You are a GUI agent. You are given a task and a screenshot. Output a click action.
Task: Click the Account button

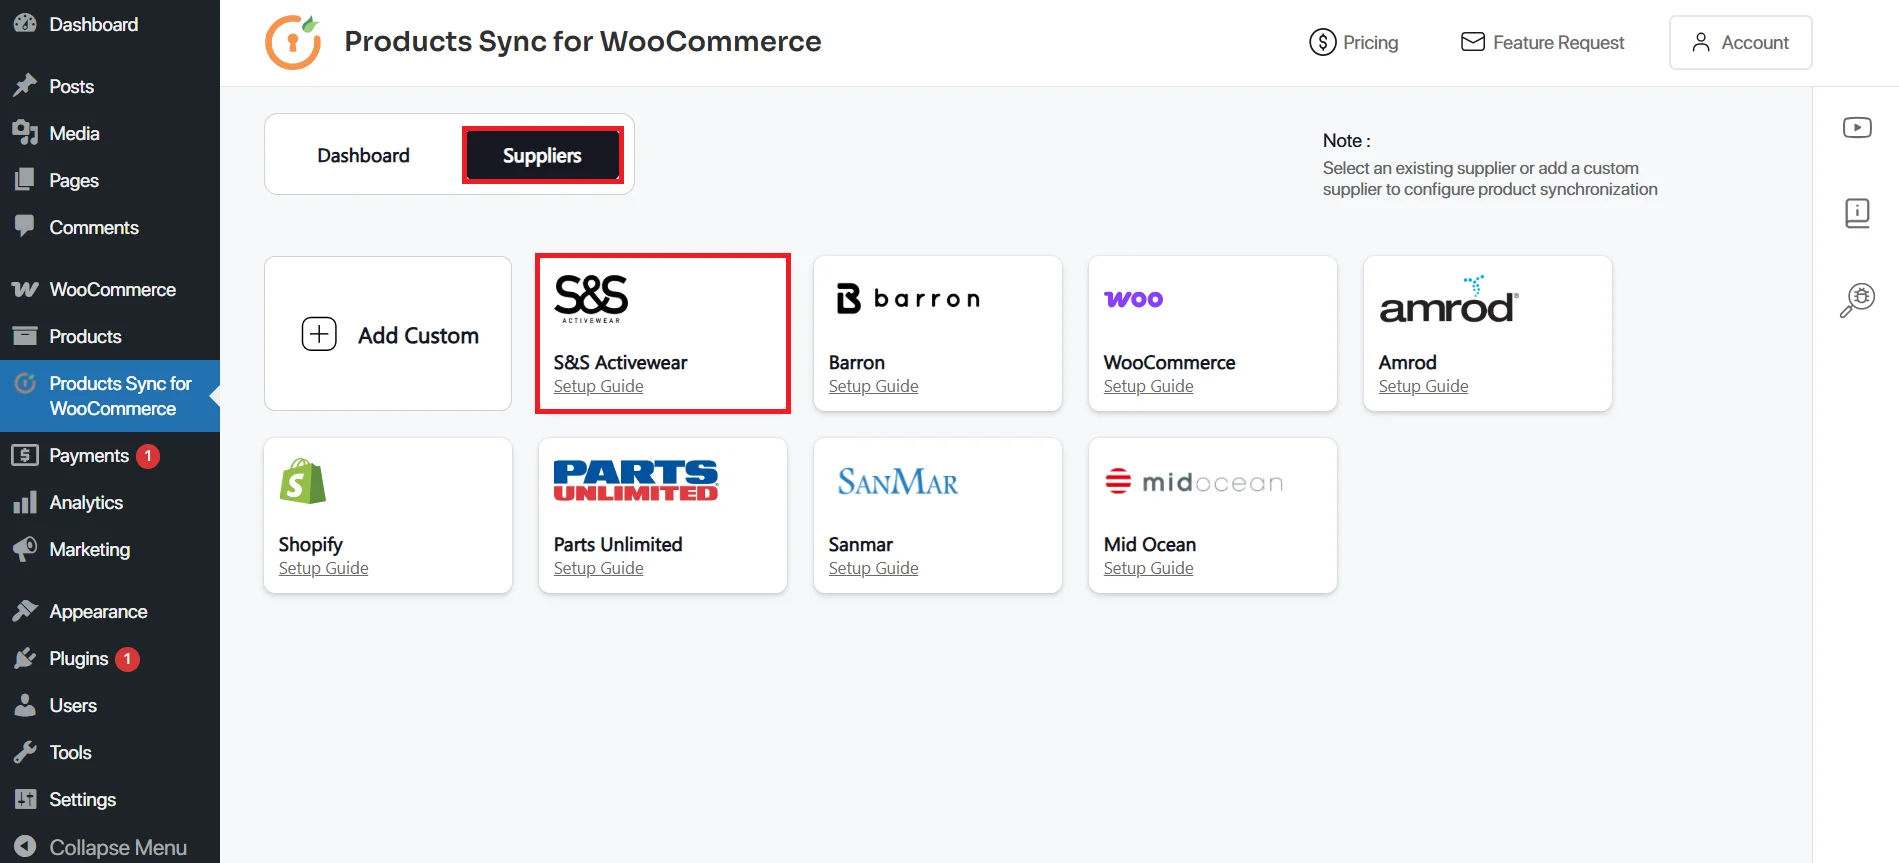(x=1740, y=42)
